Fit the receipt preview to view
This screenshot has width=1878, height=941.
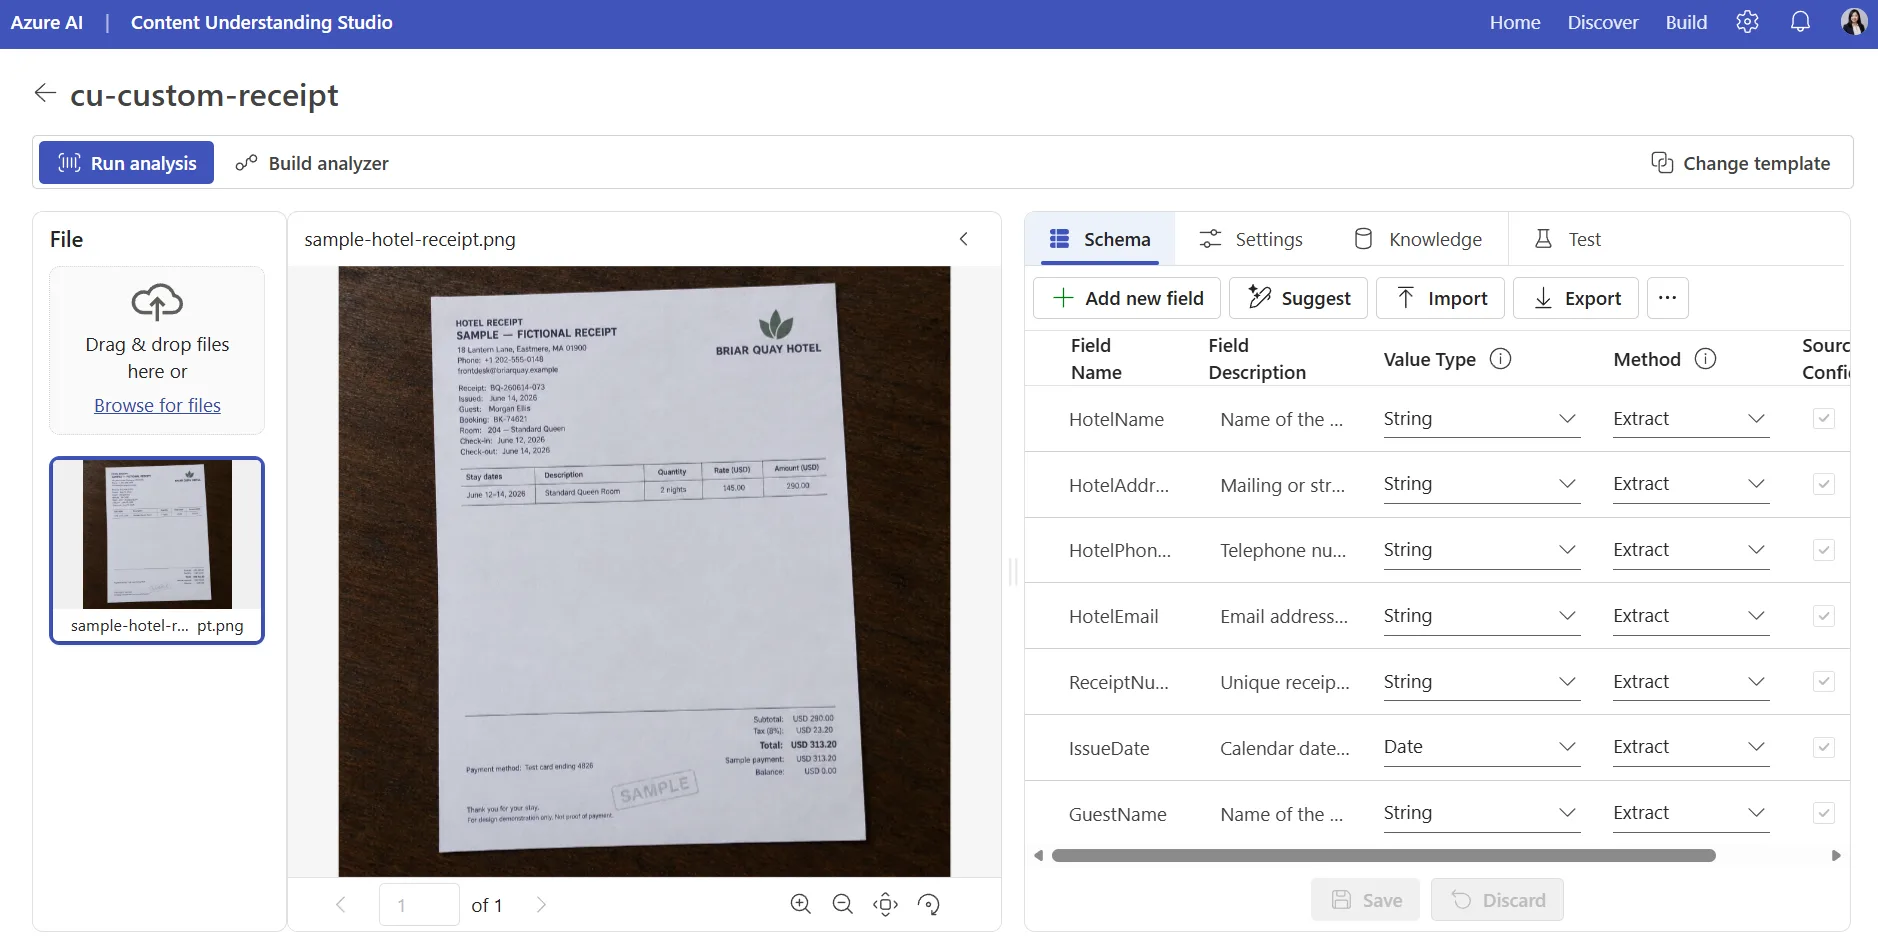point(886,905)
